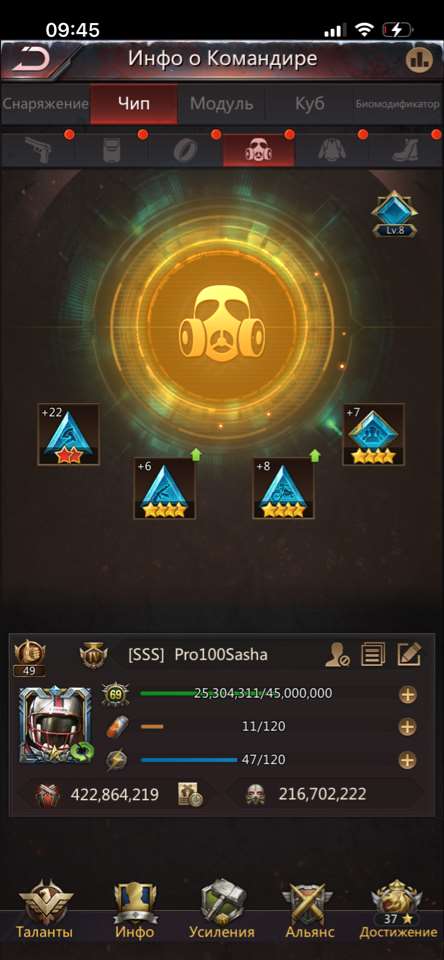Open the statistics bar chart icon
Viewport: 444px width, 960px height.
[418, 59]
